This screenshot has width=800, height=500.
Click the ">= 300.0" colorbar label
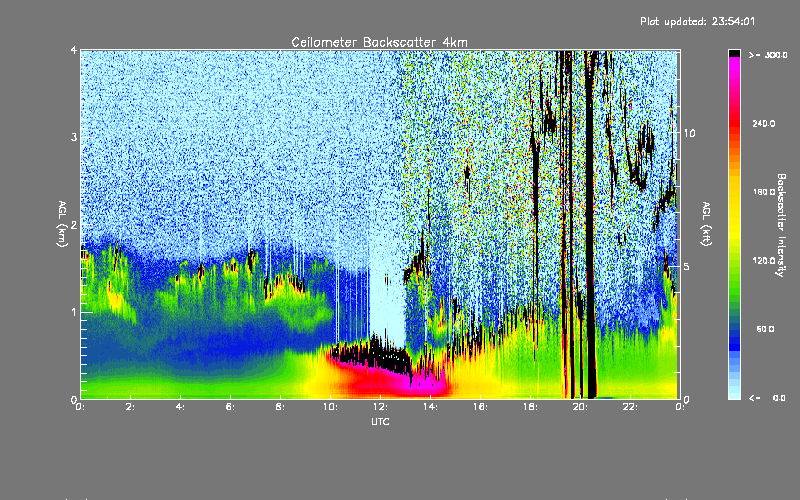768,55
